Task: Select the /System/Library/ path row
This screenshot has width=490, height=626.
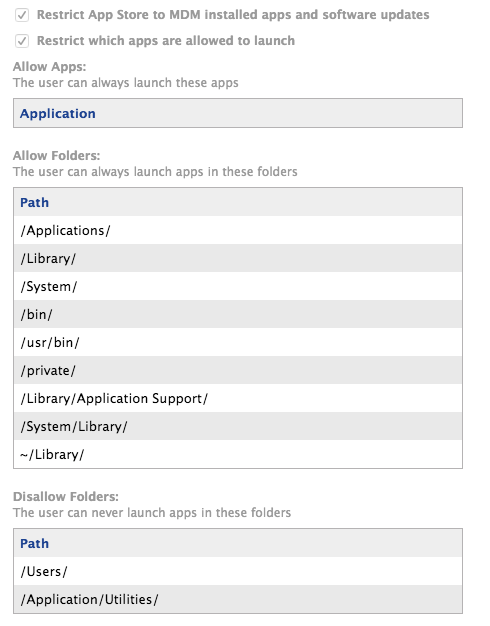Action: [238, 426]
